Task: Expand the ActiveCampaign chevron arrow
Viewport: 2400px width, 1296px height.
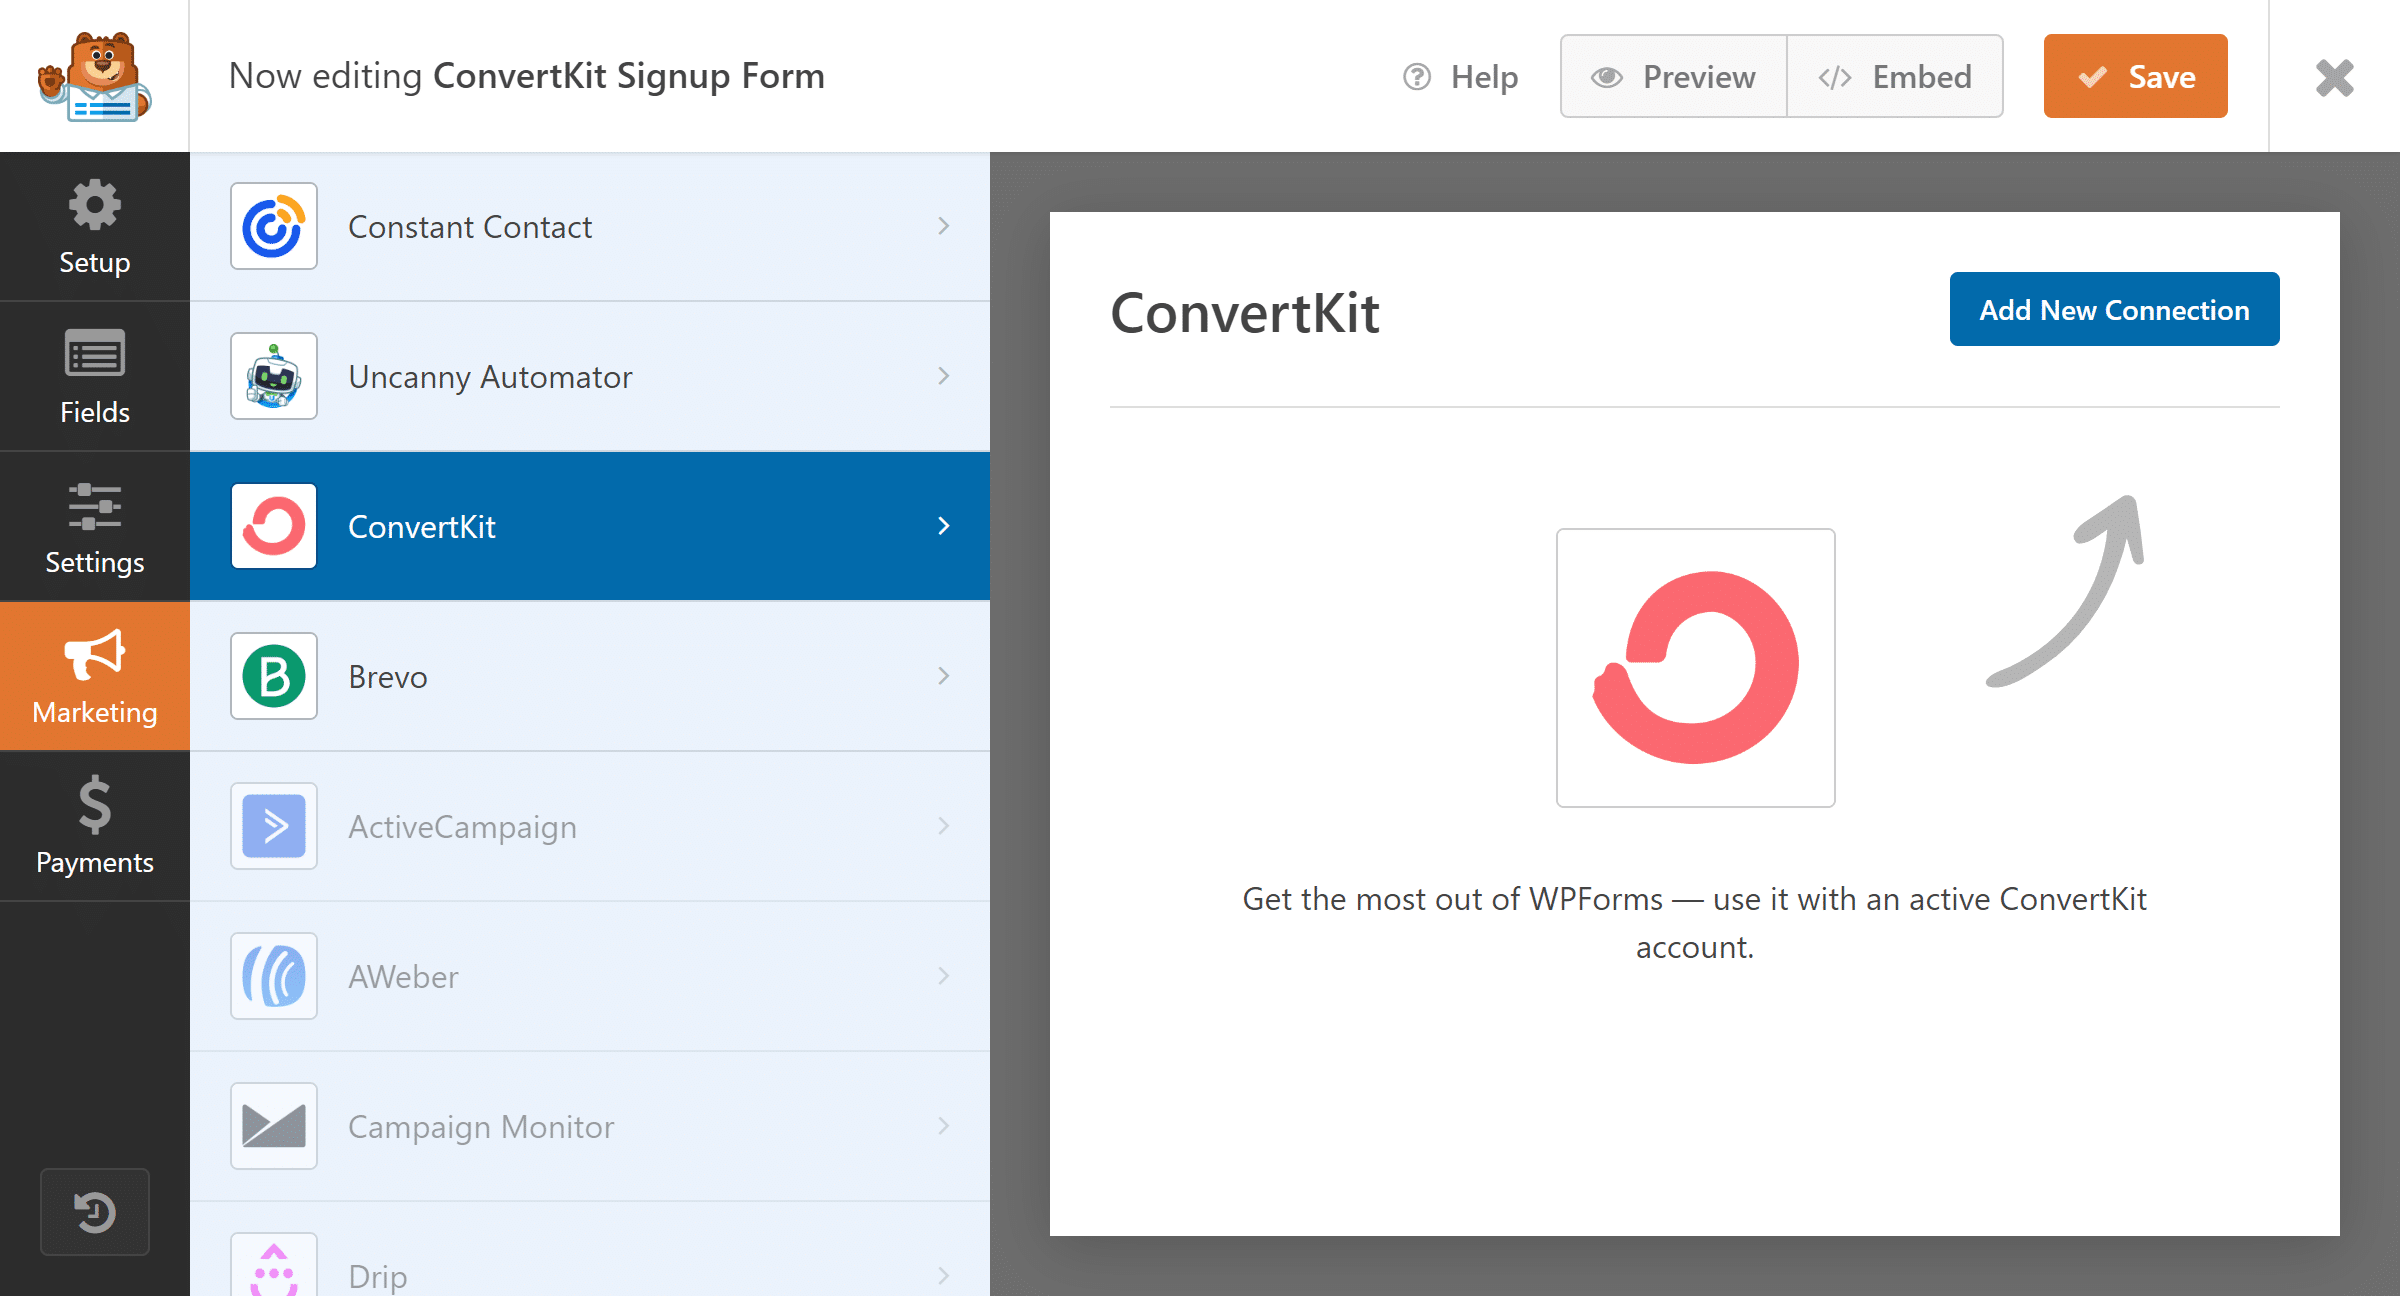Action: tap(943, 826)
